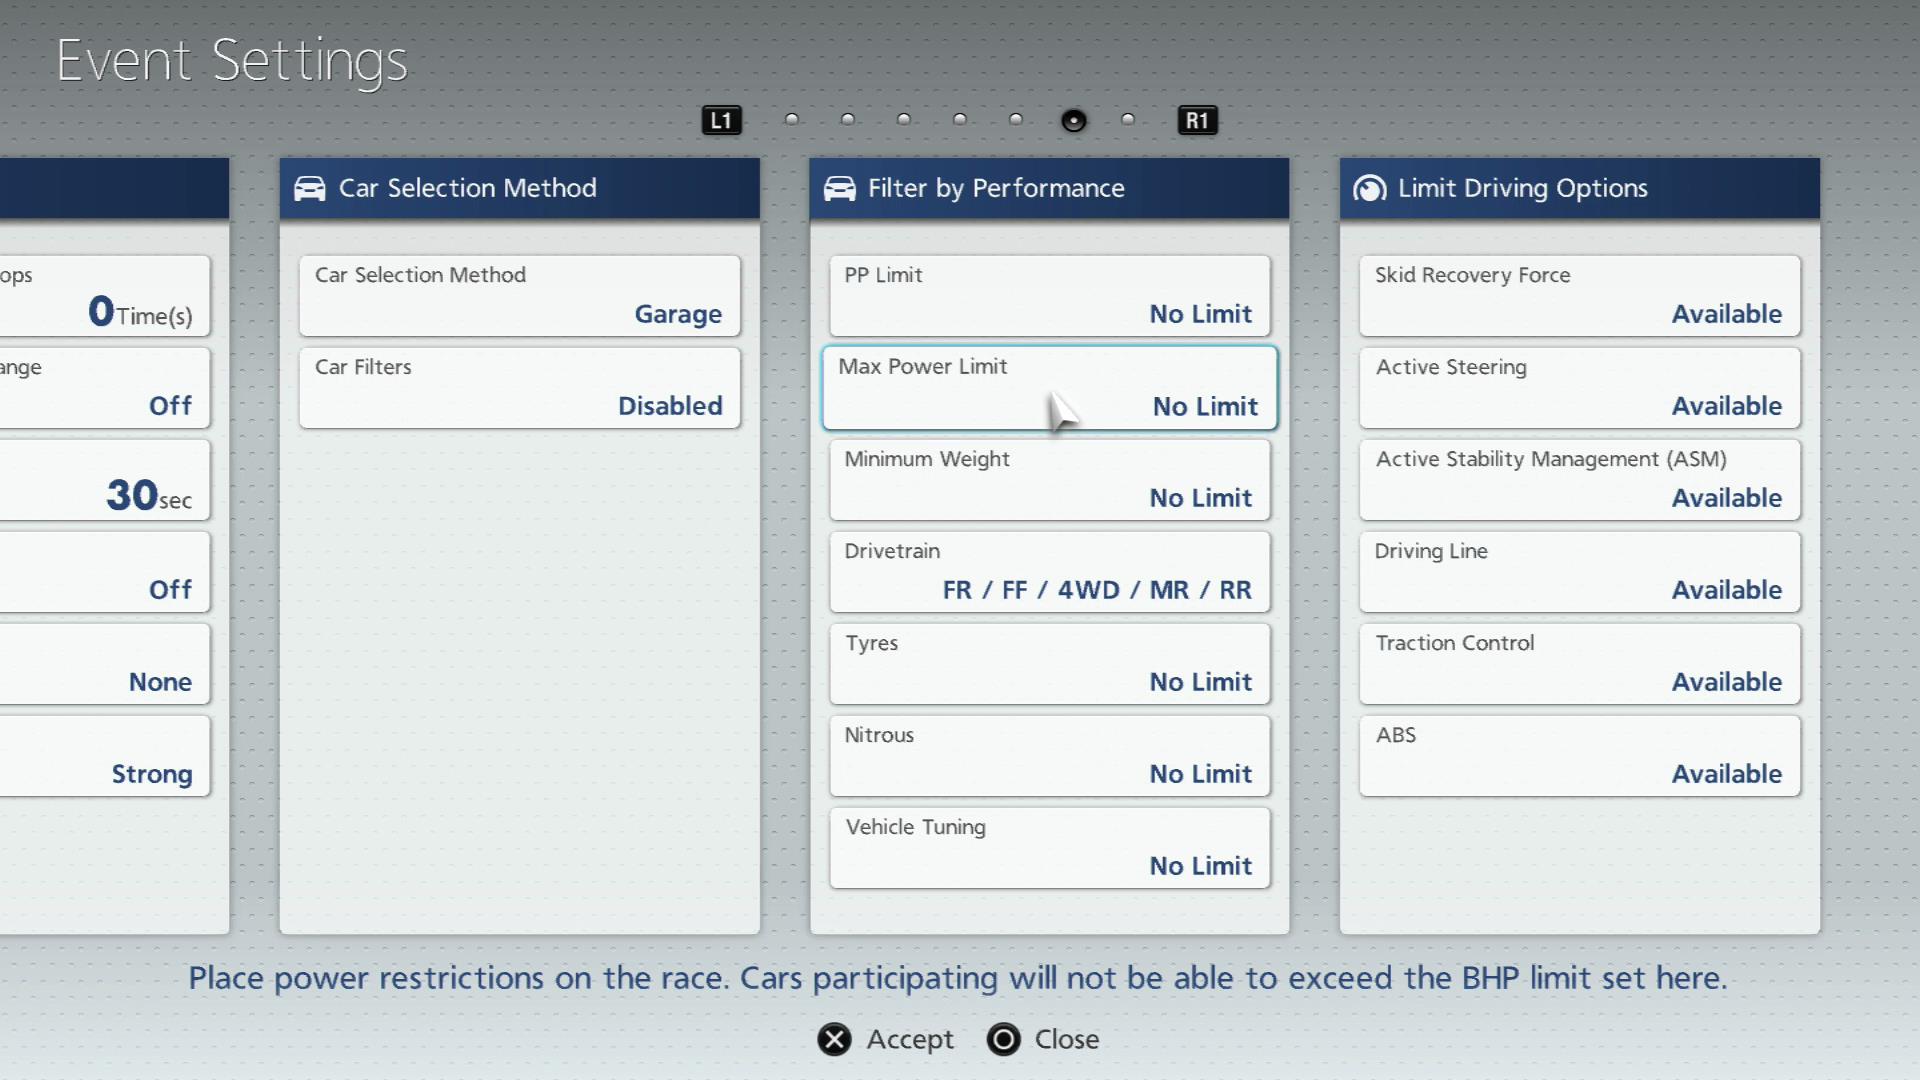Click the car icon beside Filter by Performance
This screenshot has width=1920, height=1080.
tap(840, 188)
